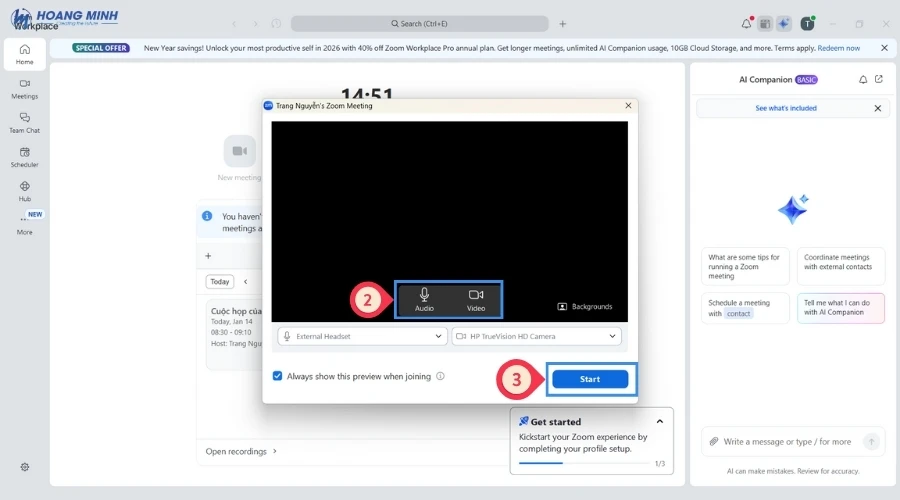Click the meeting setup progress bar

click(x=583, y=463)
